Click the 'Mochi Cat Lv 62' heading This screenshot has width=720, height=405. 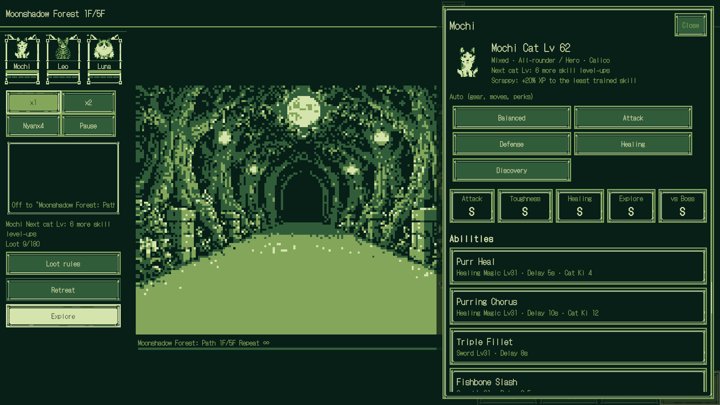530,48
